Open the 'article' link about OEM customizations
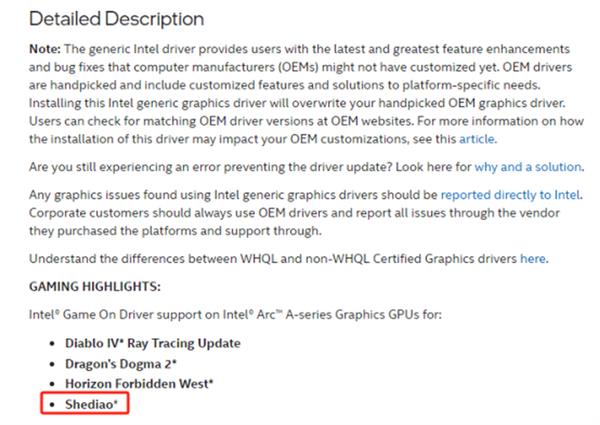This screenshot has width=600, height=425. (476, 139)
